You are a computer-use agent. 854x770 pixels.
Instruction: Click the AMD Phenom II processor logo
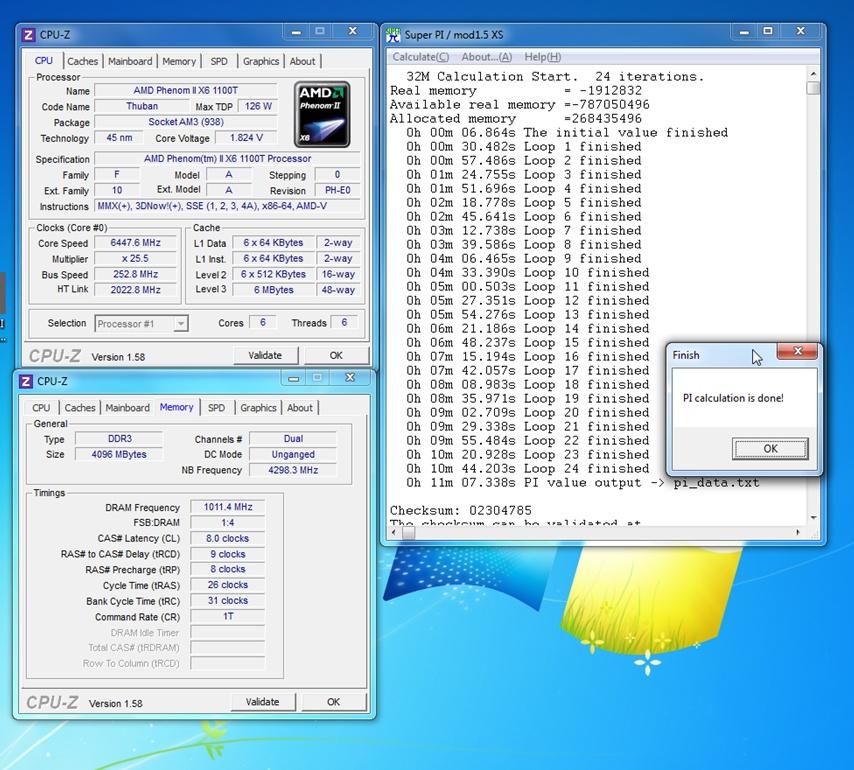322,115
